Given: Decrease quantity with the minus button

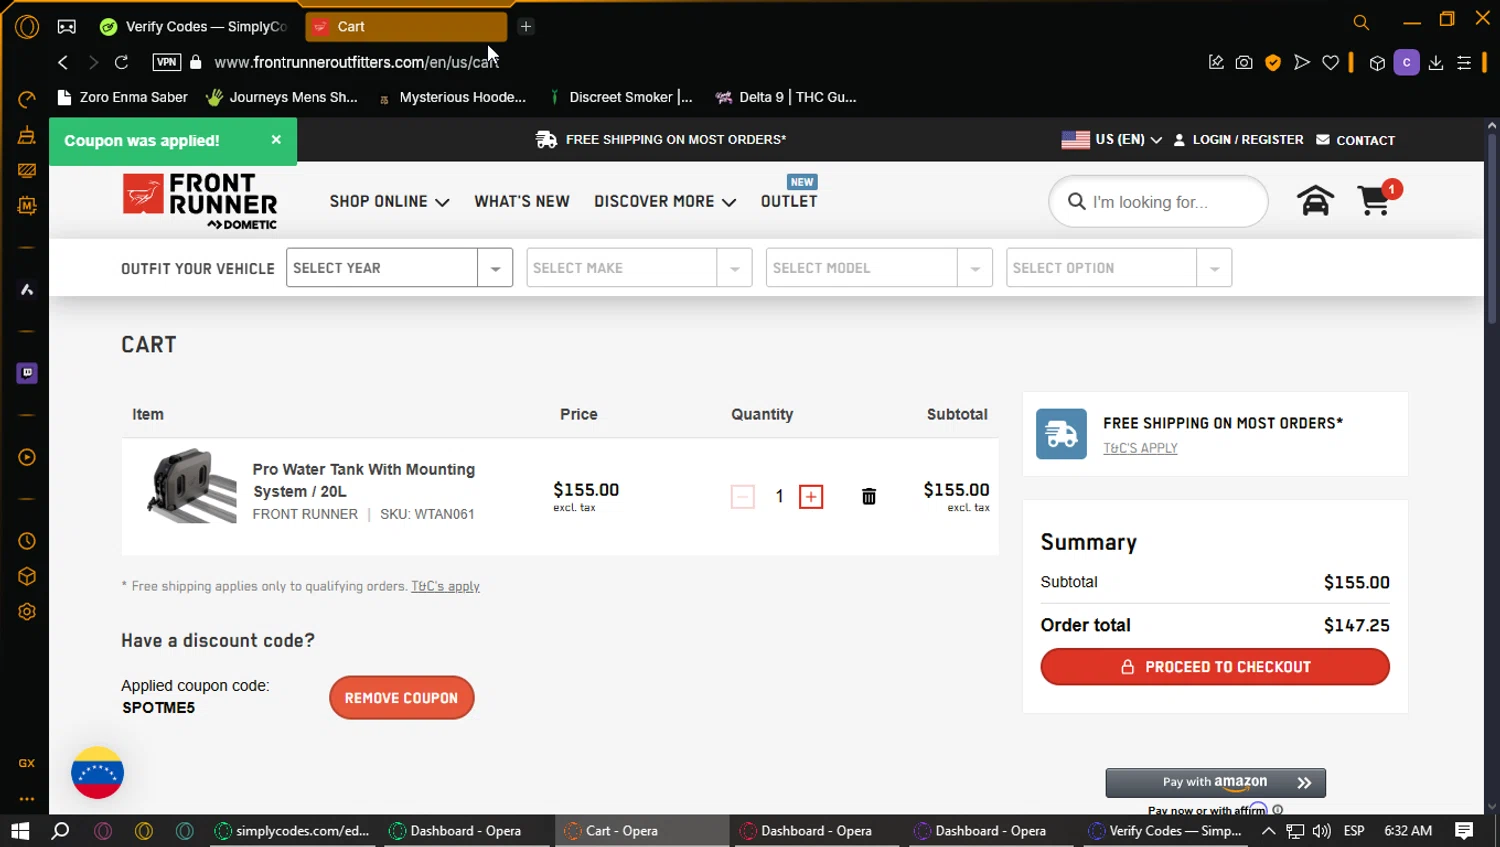Looking at the screenshot, I should [743, 496].
